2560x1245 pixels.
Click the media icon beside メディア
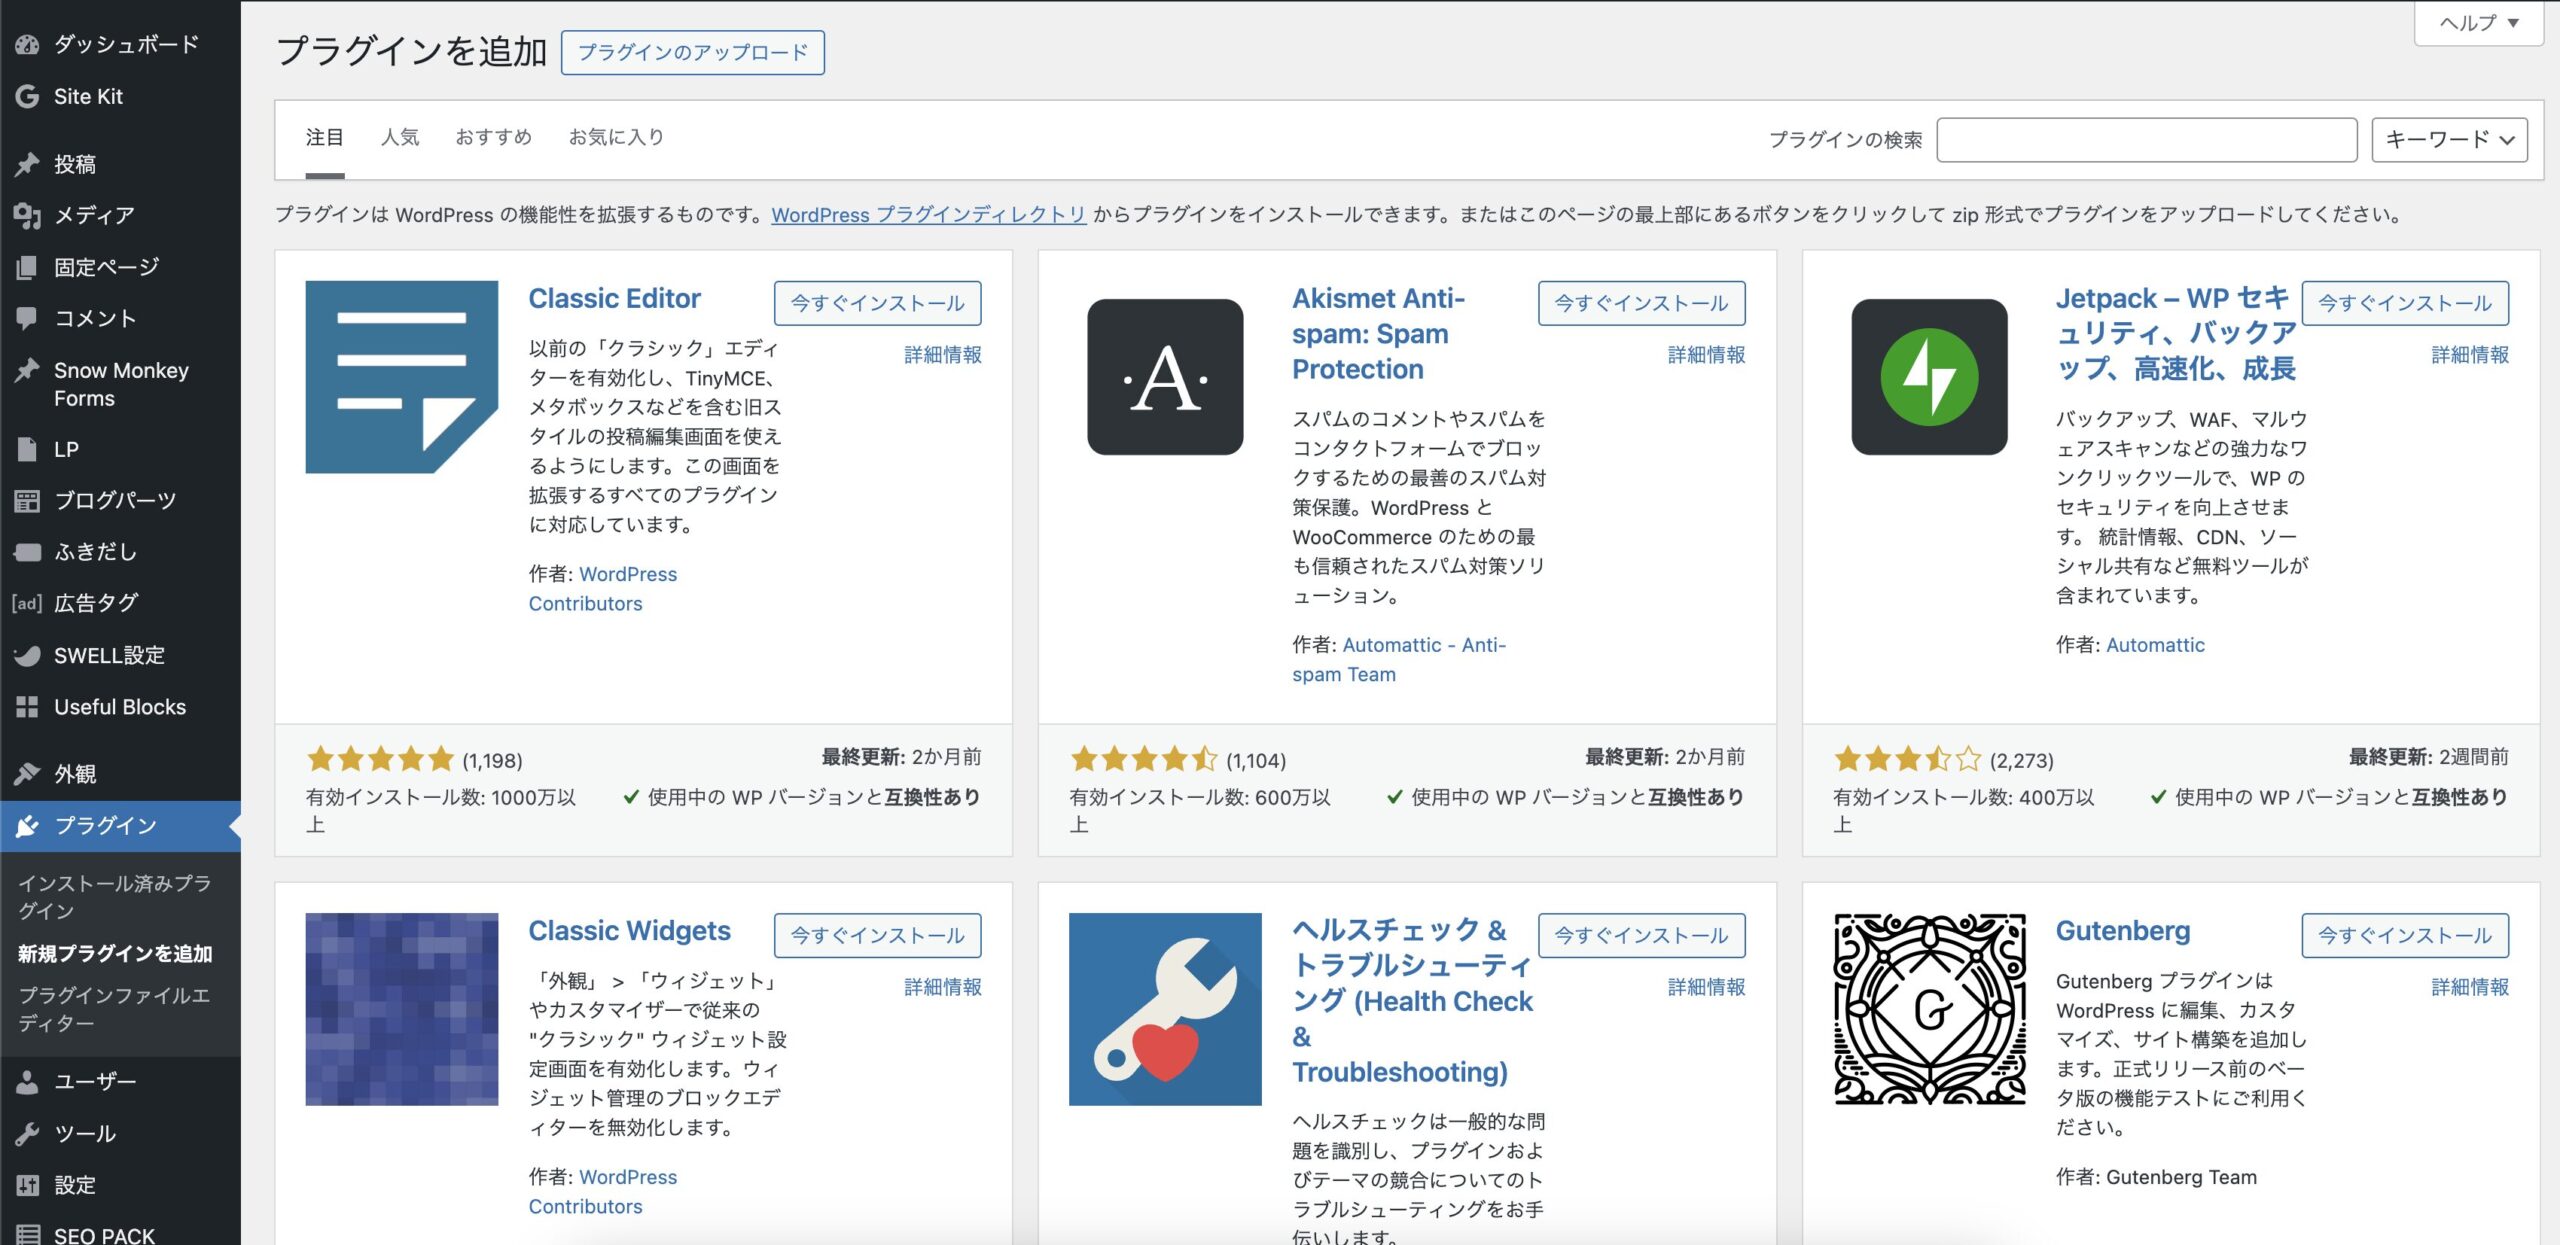pyautogui.click(x=27, y=215)
